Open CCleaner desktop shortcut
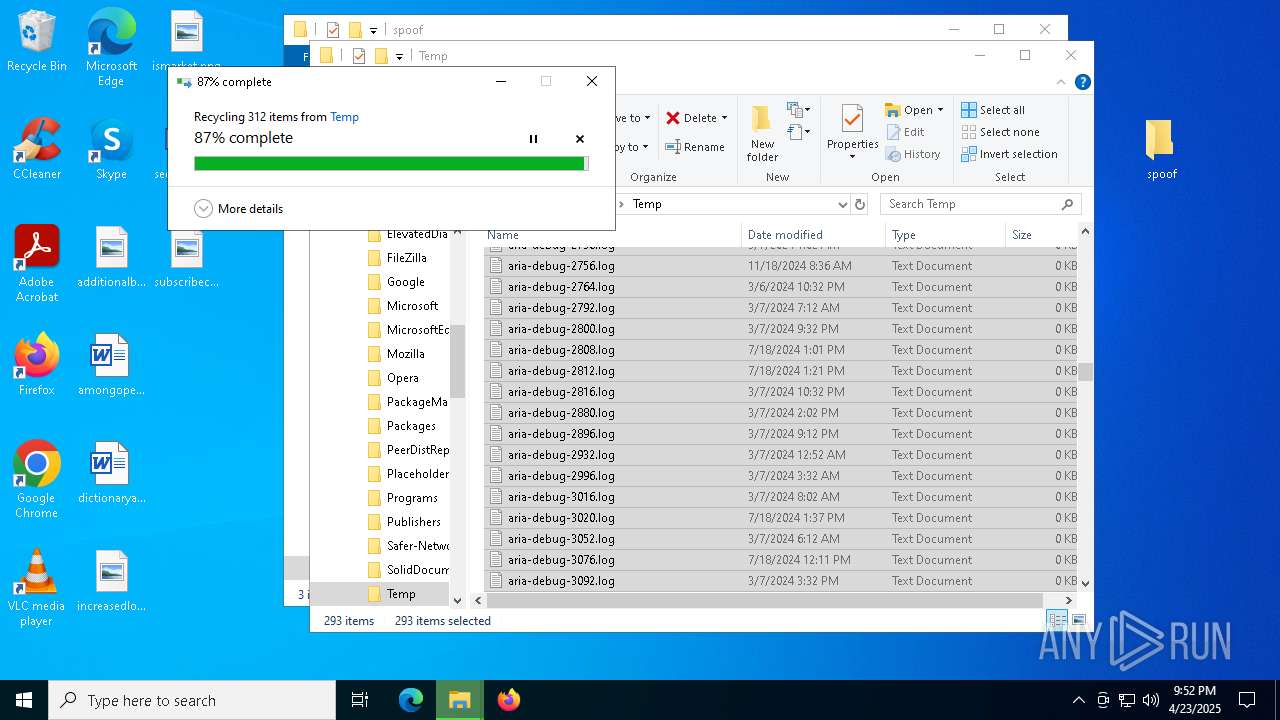 coord(36,149)
